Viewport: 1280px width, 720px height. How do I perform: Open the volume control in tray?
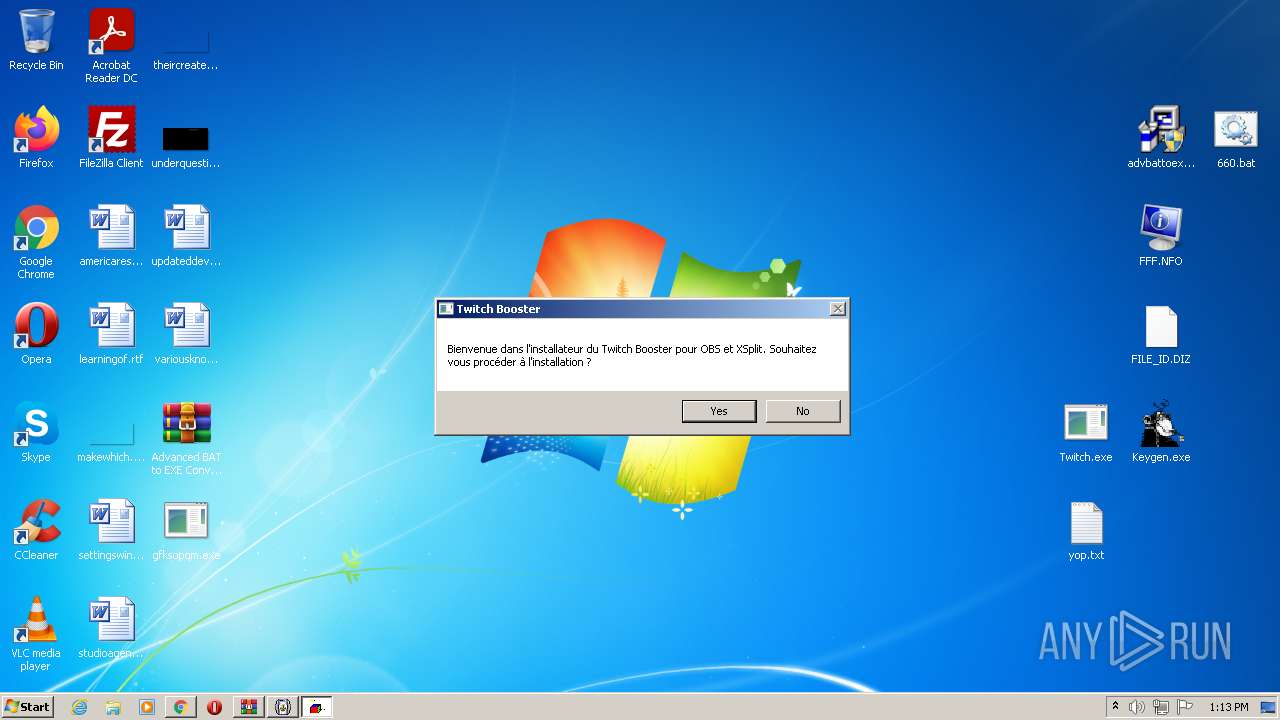[1137, 707]
